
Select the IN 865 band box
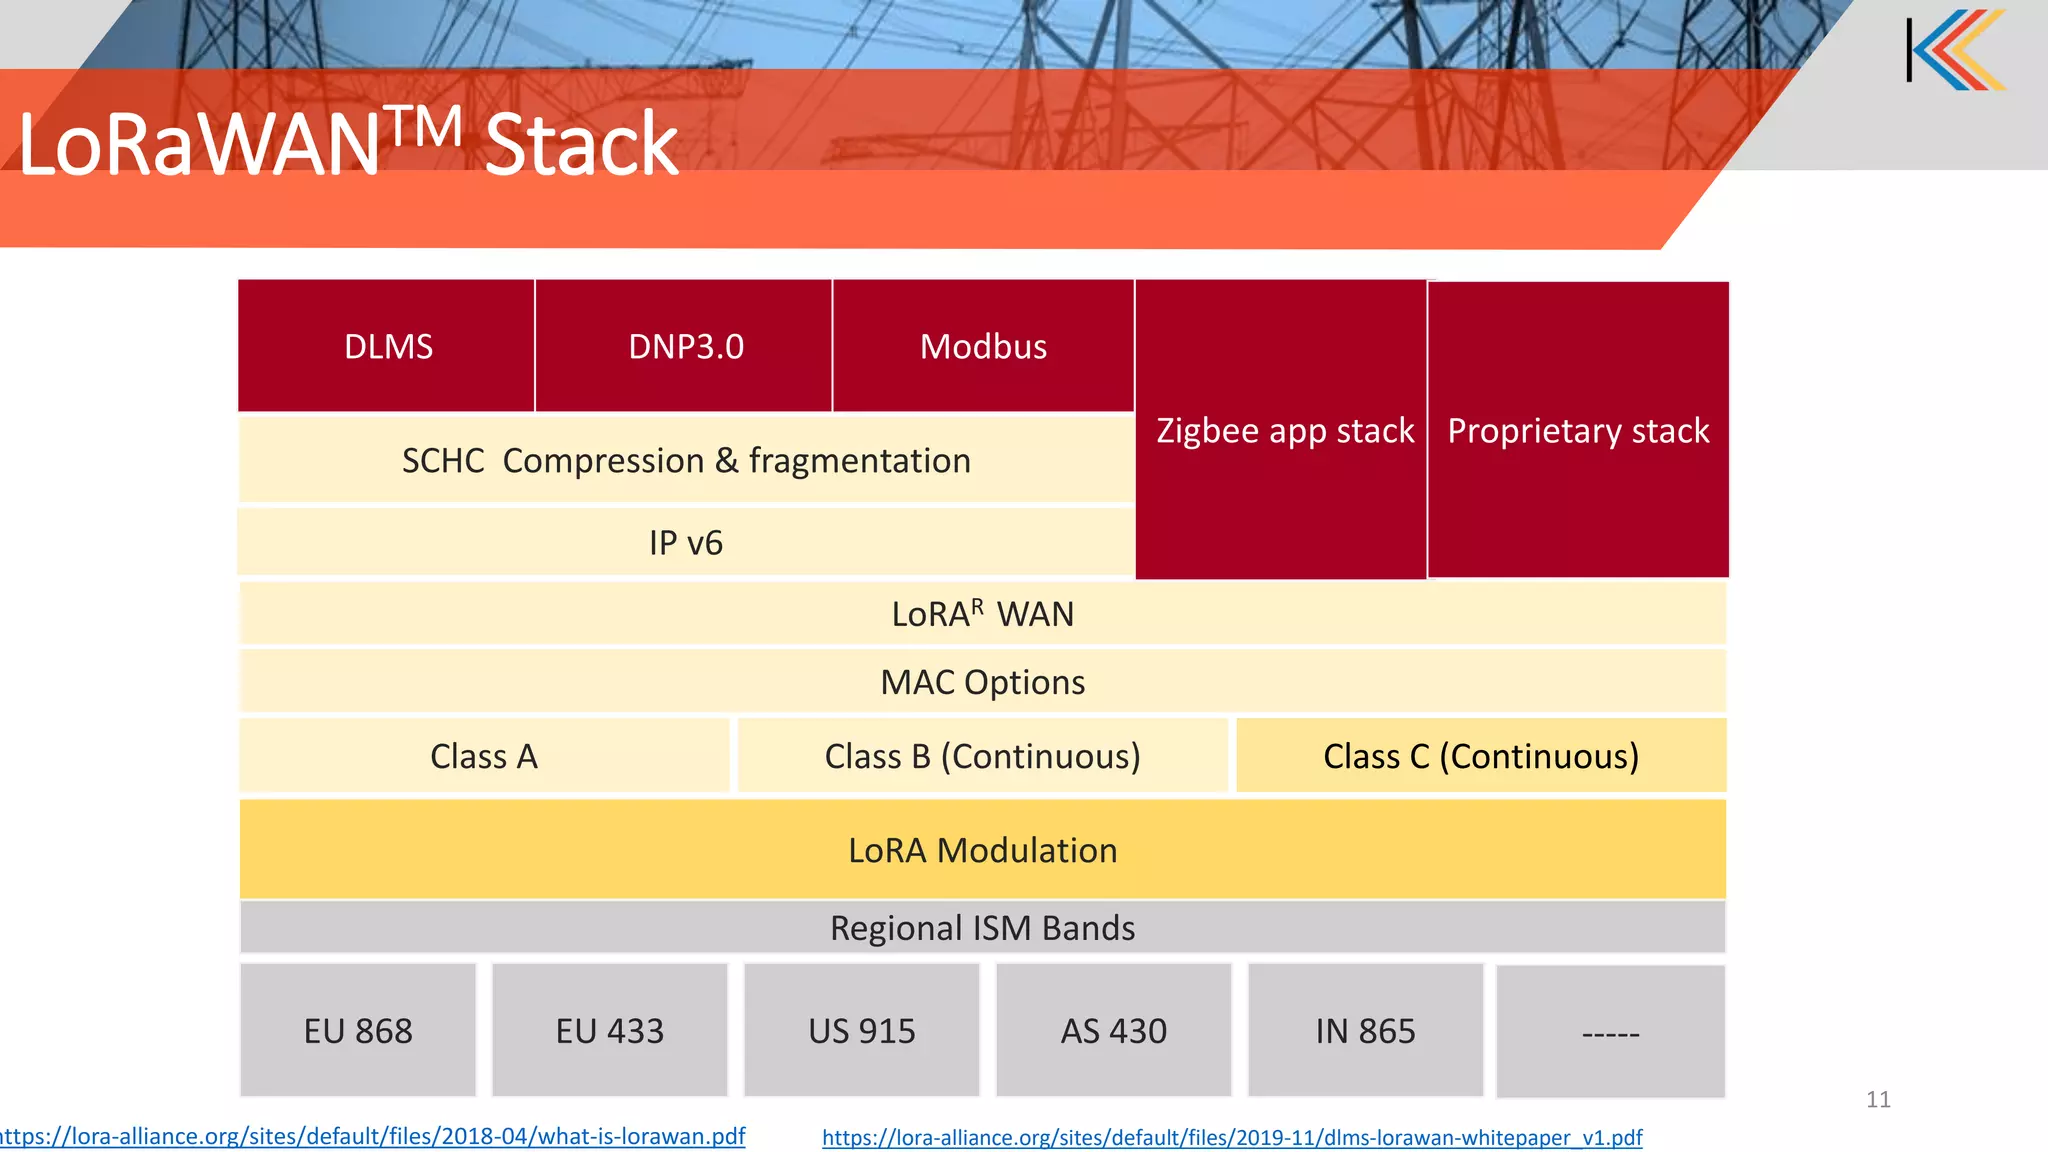[x=1365, y=1031]
